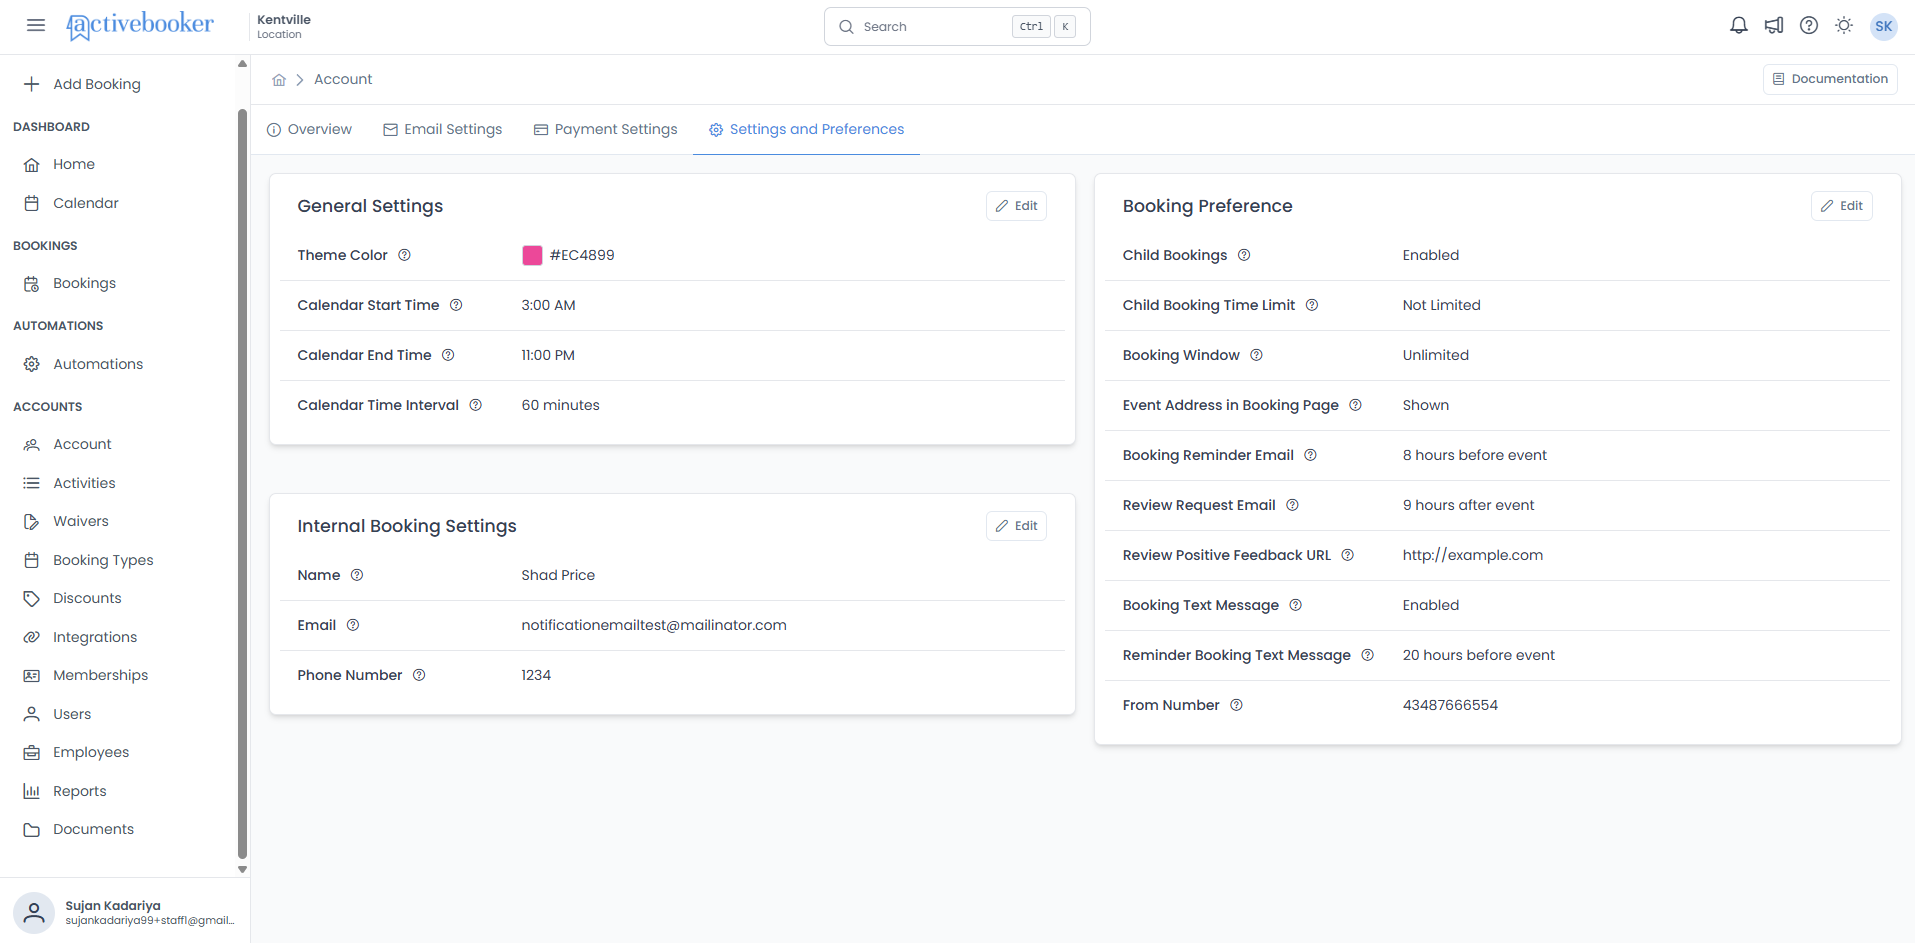Click the notifications bell icon
Image resolution: width=1915 pixels, height=943 pixels.
(1739, 26)
